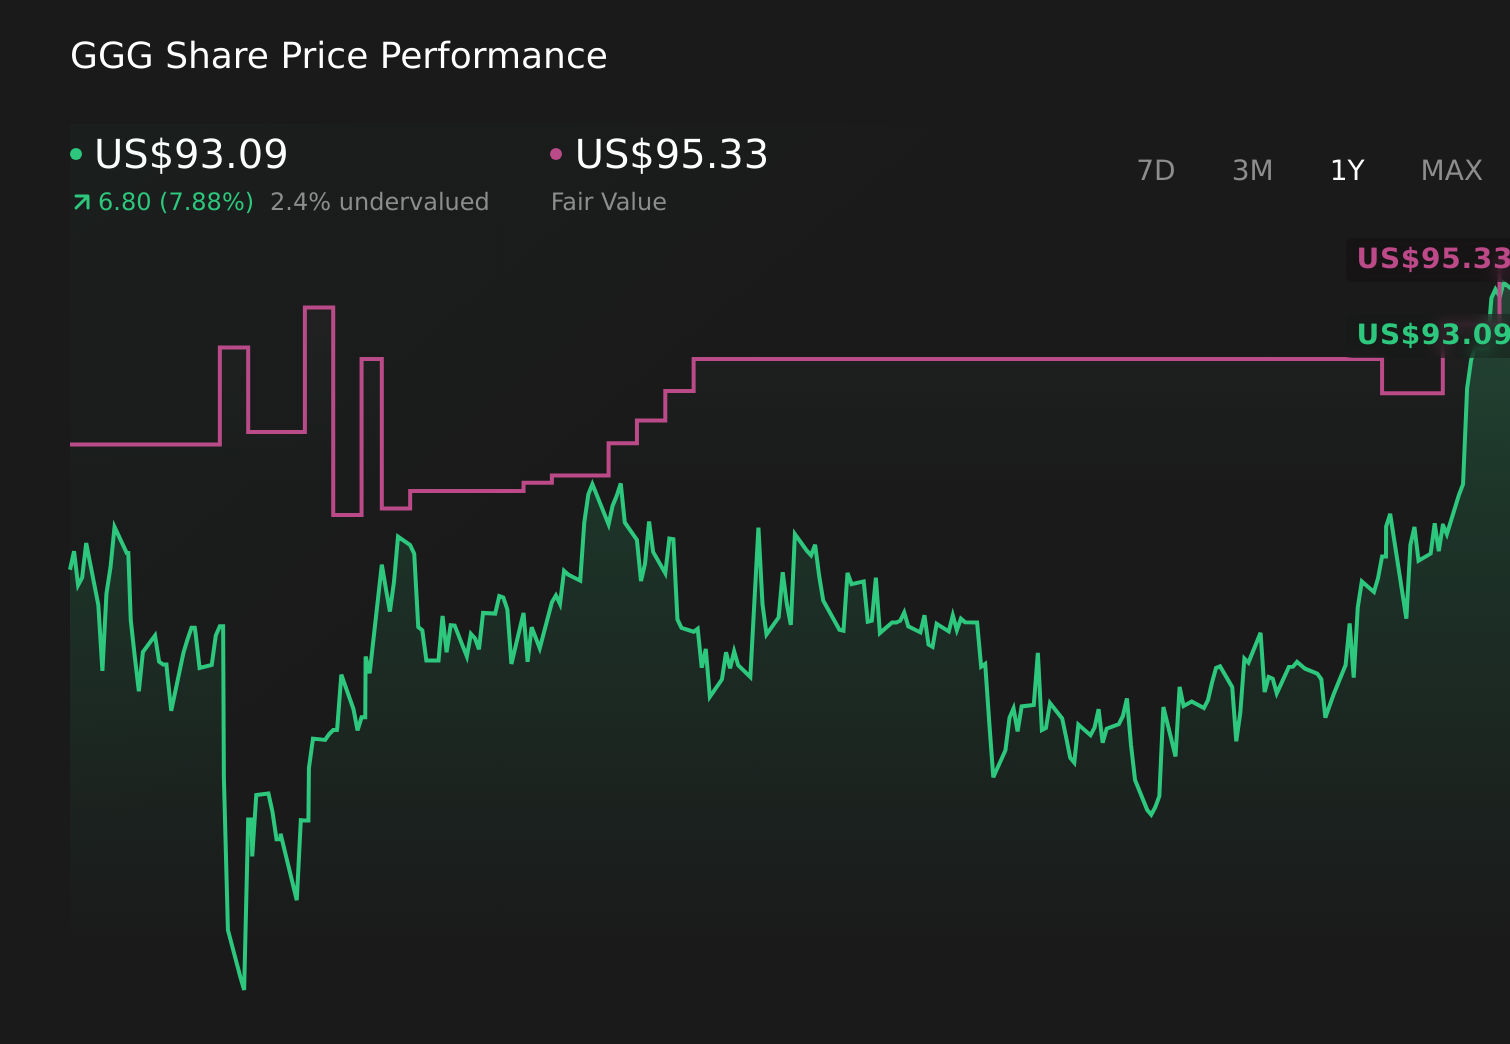This screenshot has width=1510, height=1044.
Task: Select the 3M time range
Action: 1251,170
